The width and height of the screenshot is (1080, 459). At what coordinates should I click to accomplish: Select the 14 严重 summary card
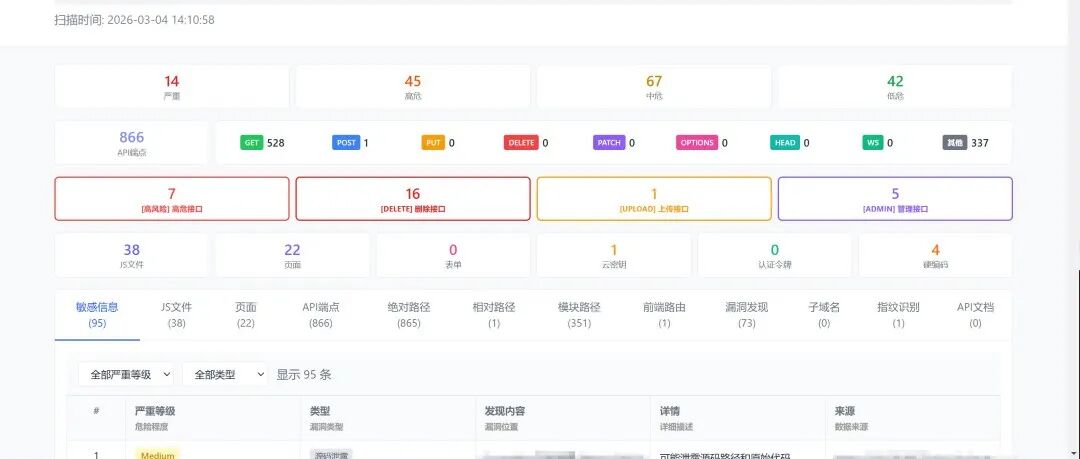pyautogui.click(x=172, y=87)
